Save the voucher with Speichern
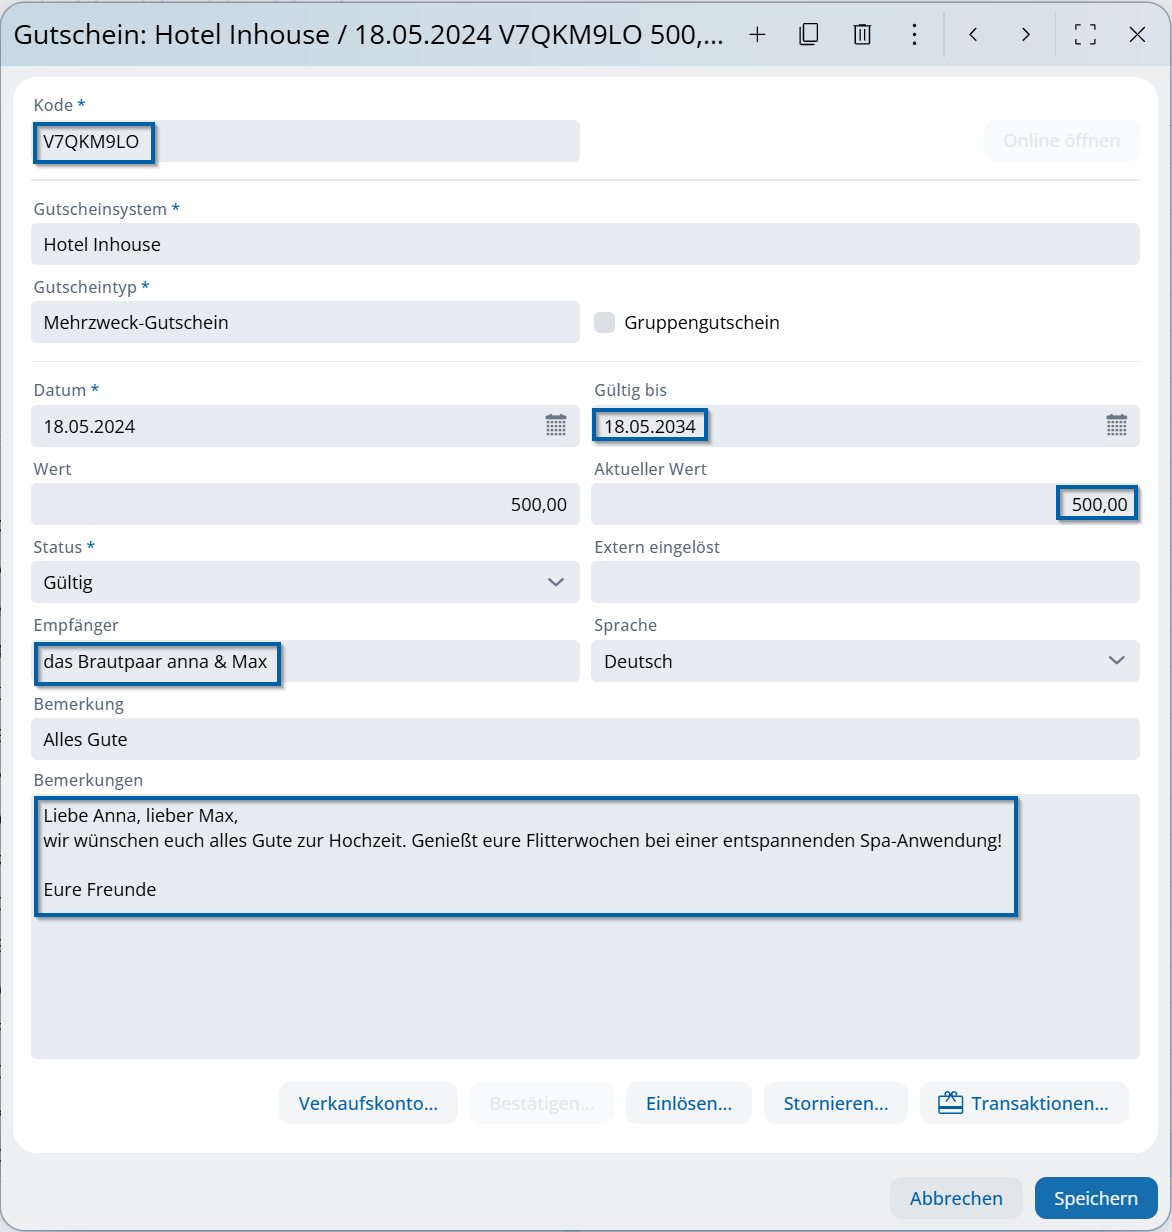Image resolution: width=1172 pixels, height=1232 pixels. [x=1095, y=1198]
